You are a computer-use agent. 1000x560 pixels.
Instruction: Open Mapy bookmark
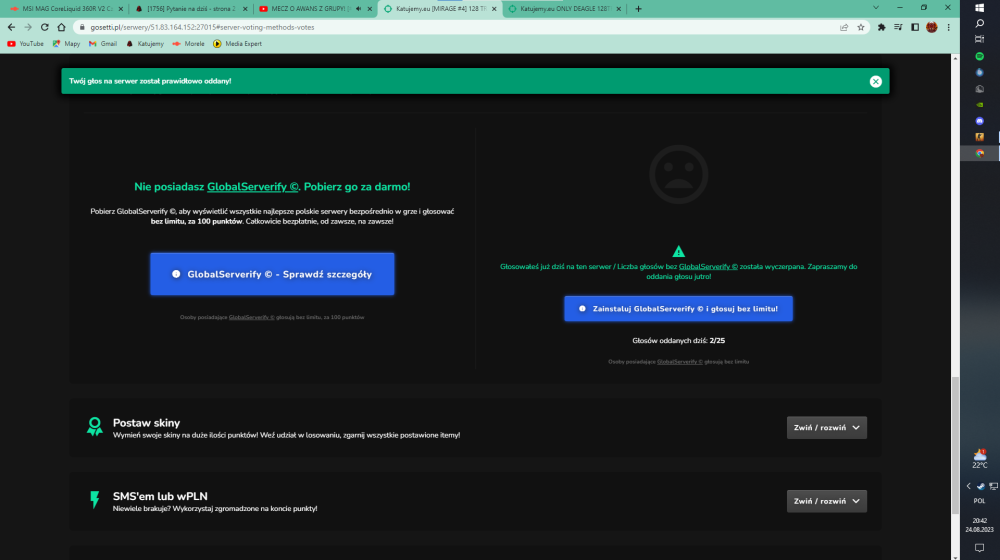point(66,44)
